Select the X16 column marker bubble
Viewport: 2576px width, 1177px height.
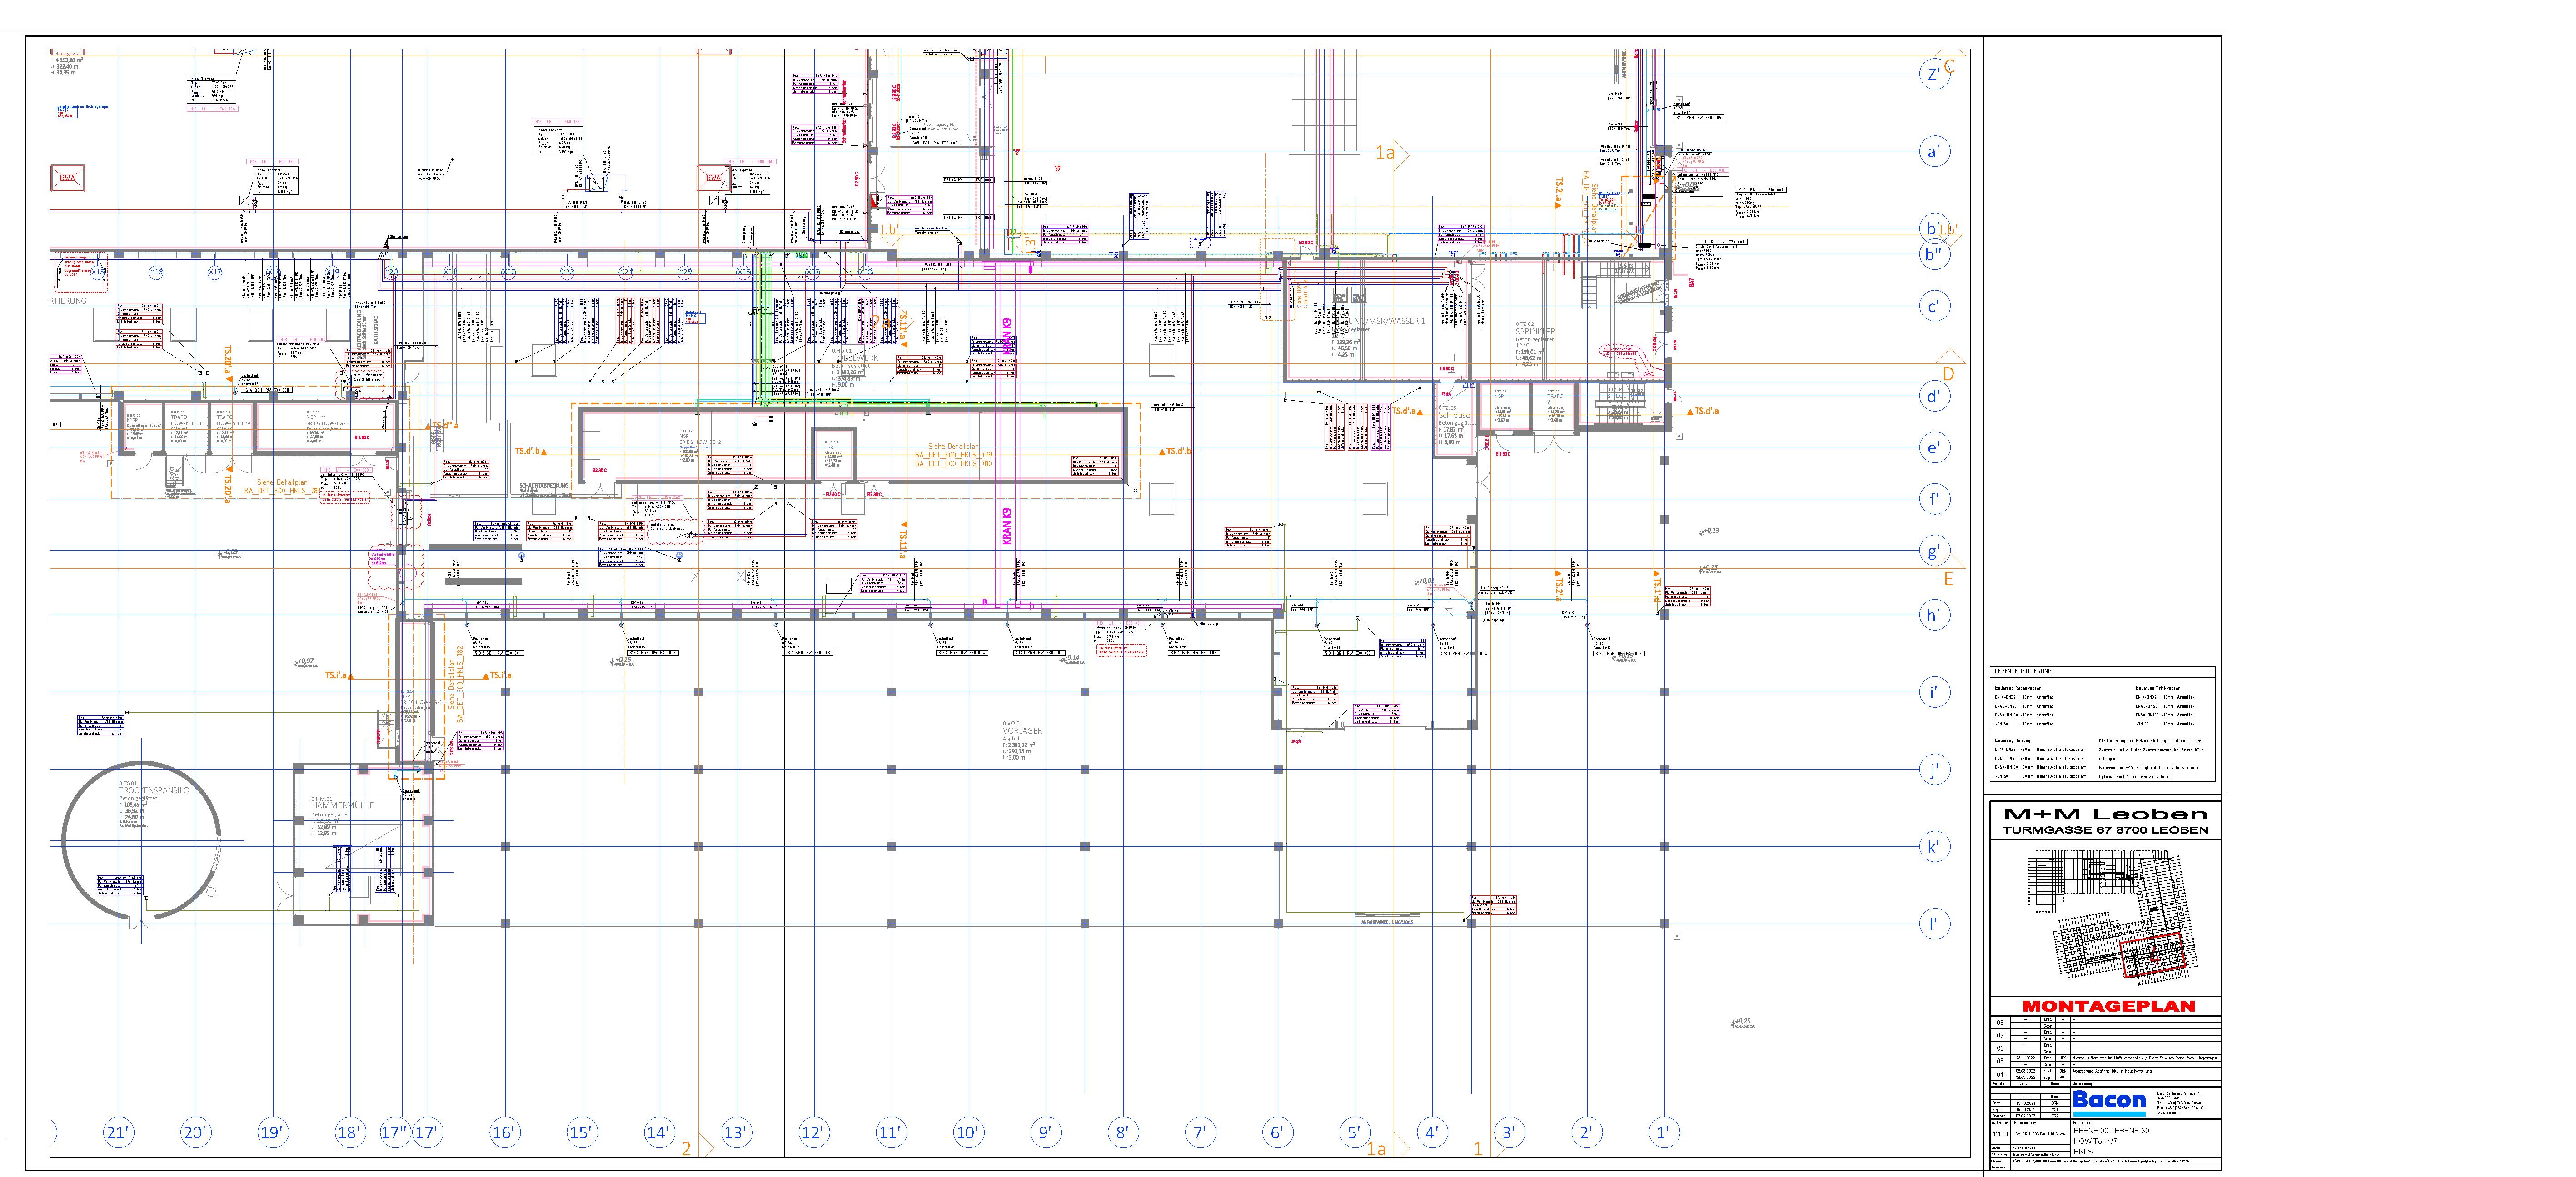point(156,272)
